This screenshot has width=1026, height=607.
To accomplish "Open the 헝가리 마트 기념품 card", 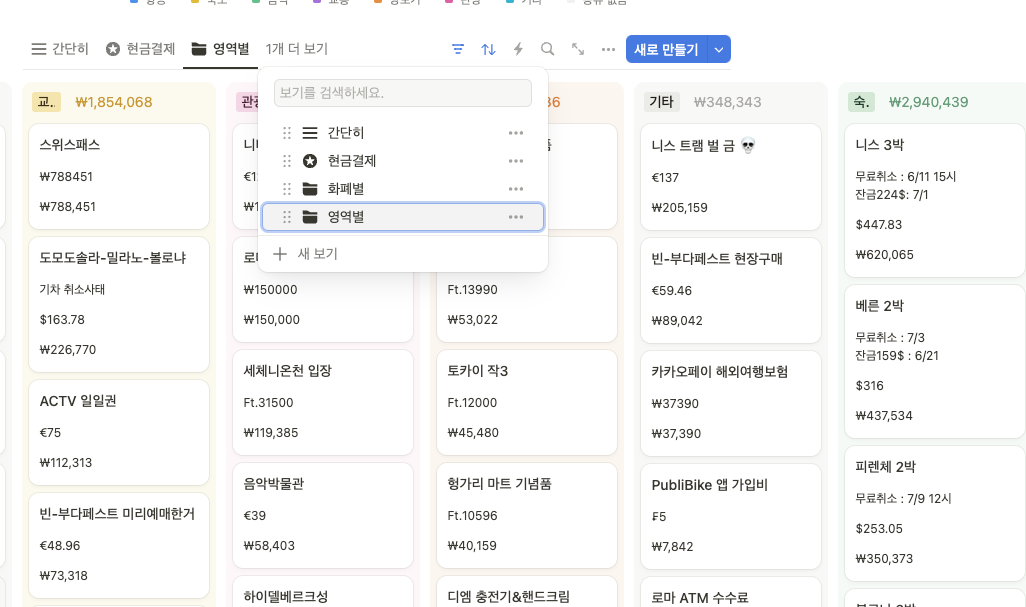I will 527,515.
